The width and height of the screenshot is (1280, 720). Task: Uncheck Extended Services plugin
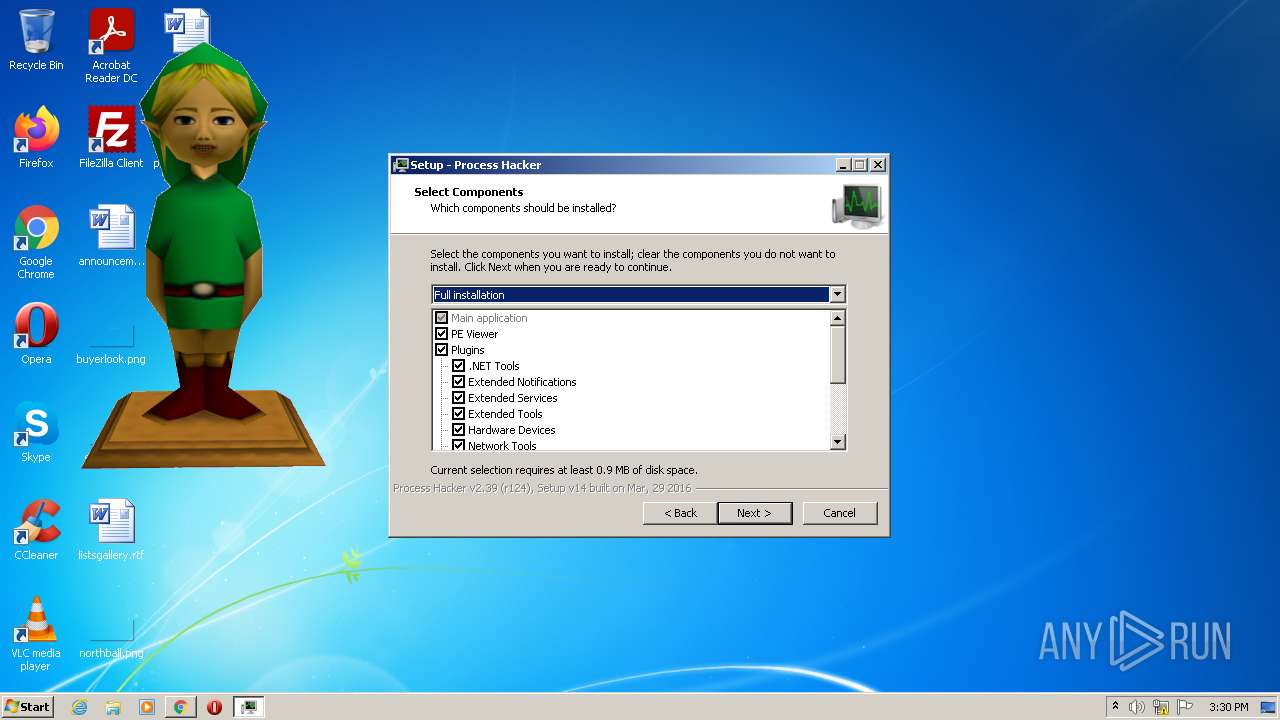458,398
